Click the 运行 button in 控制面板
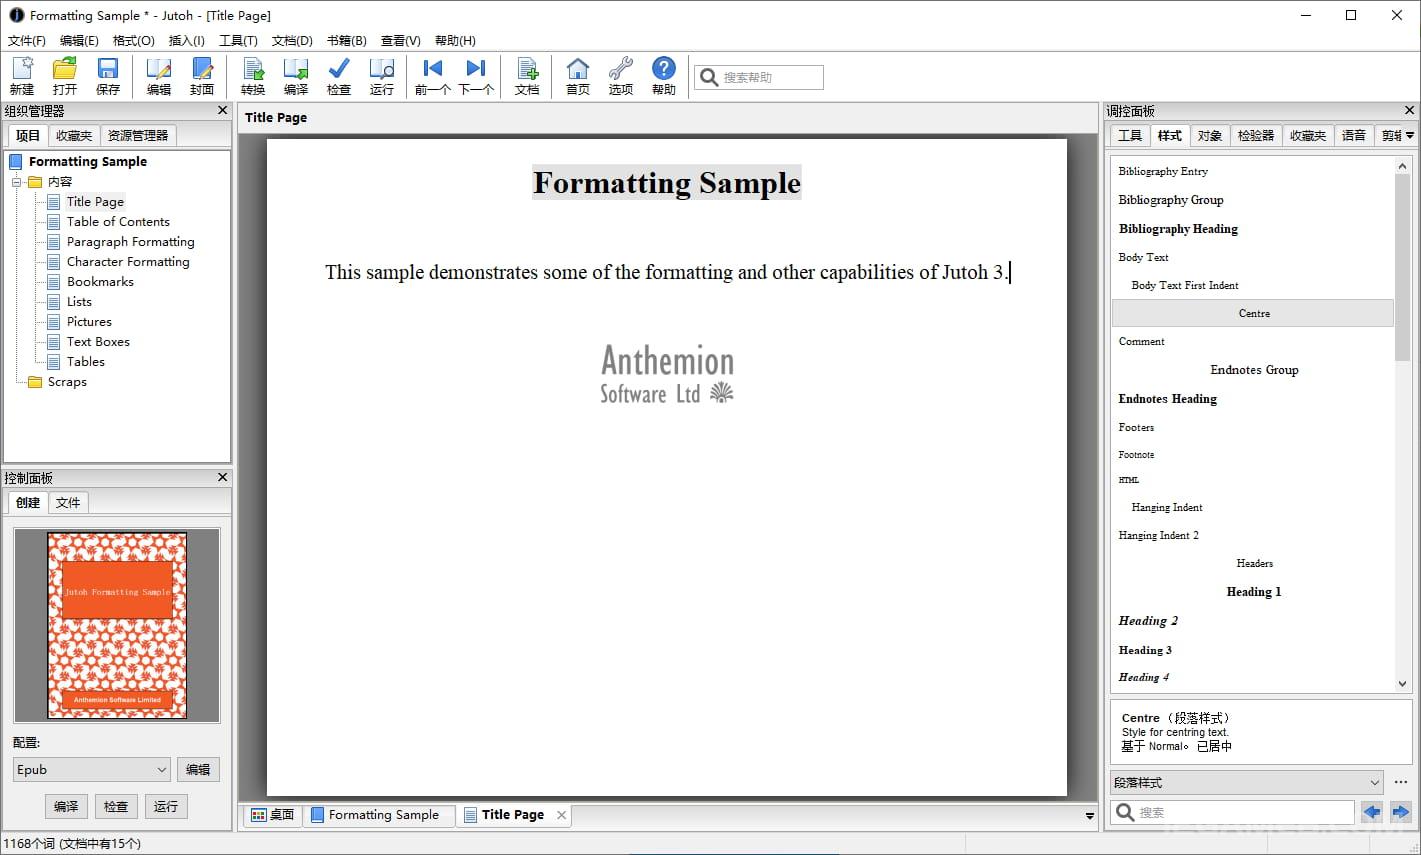Image resolution: width=1421 pixels, height=855 pixels. pyautogui.click(x=166, y=806)
